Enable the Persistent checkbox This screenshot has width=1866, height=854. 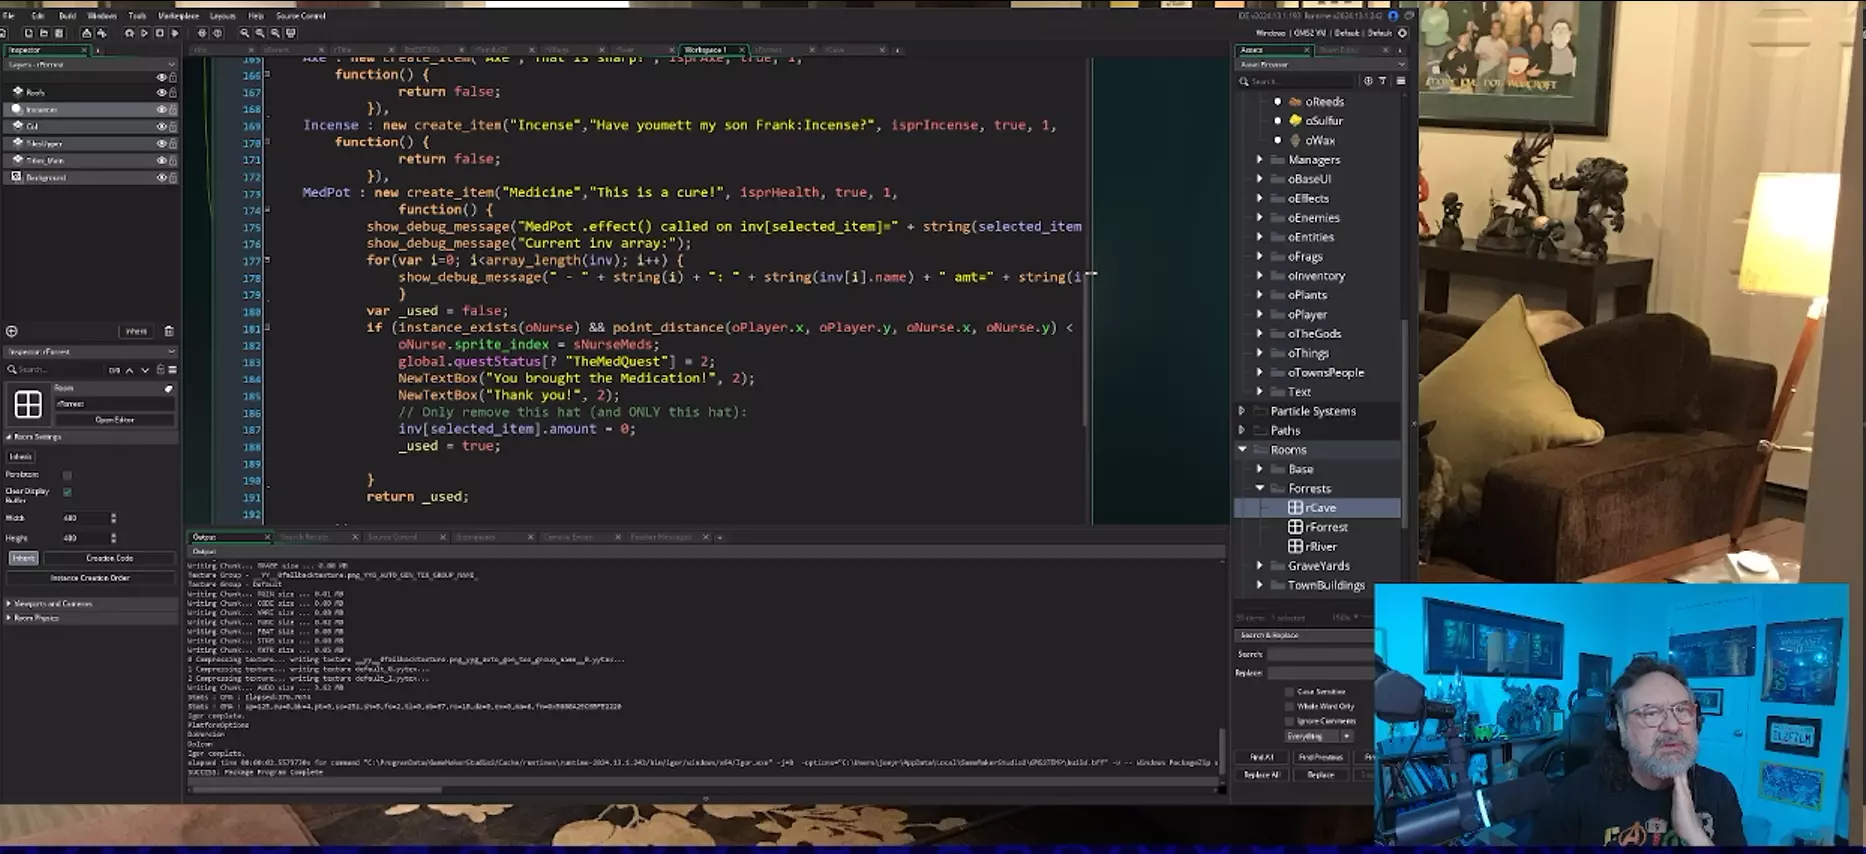pos(67,475)
